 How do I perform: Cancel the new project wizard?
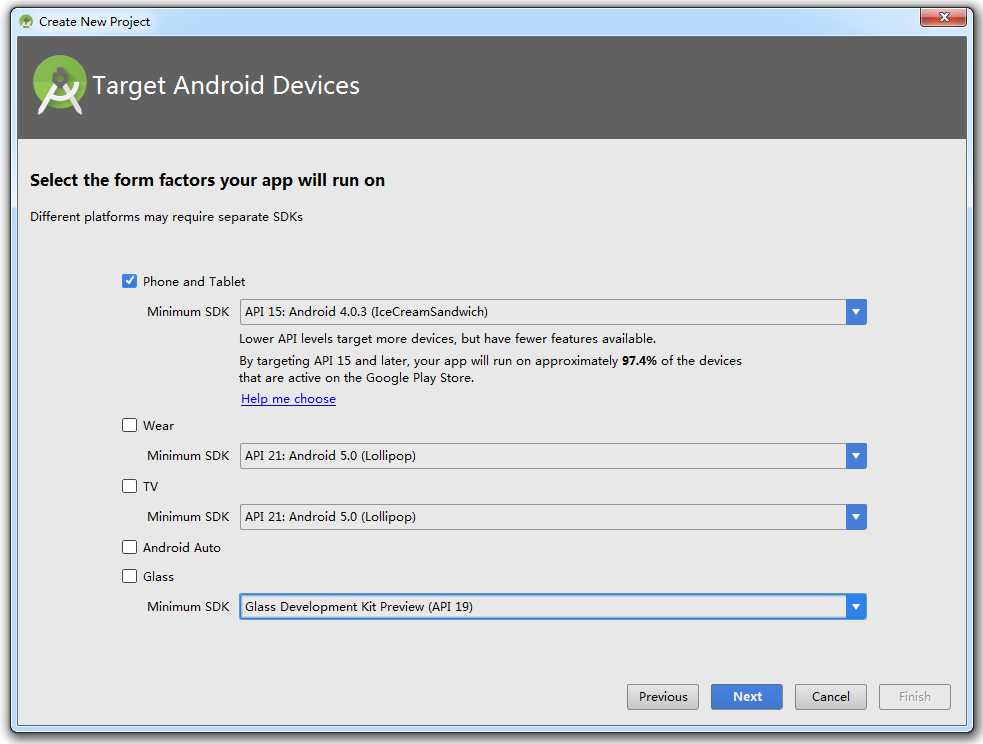pyautogui.click(x=831, y=697)
